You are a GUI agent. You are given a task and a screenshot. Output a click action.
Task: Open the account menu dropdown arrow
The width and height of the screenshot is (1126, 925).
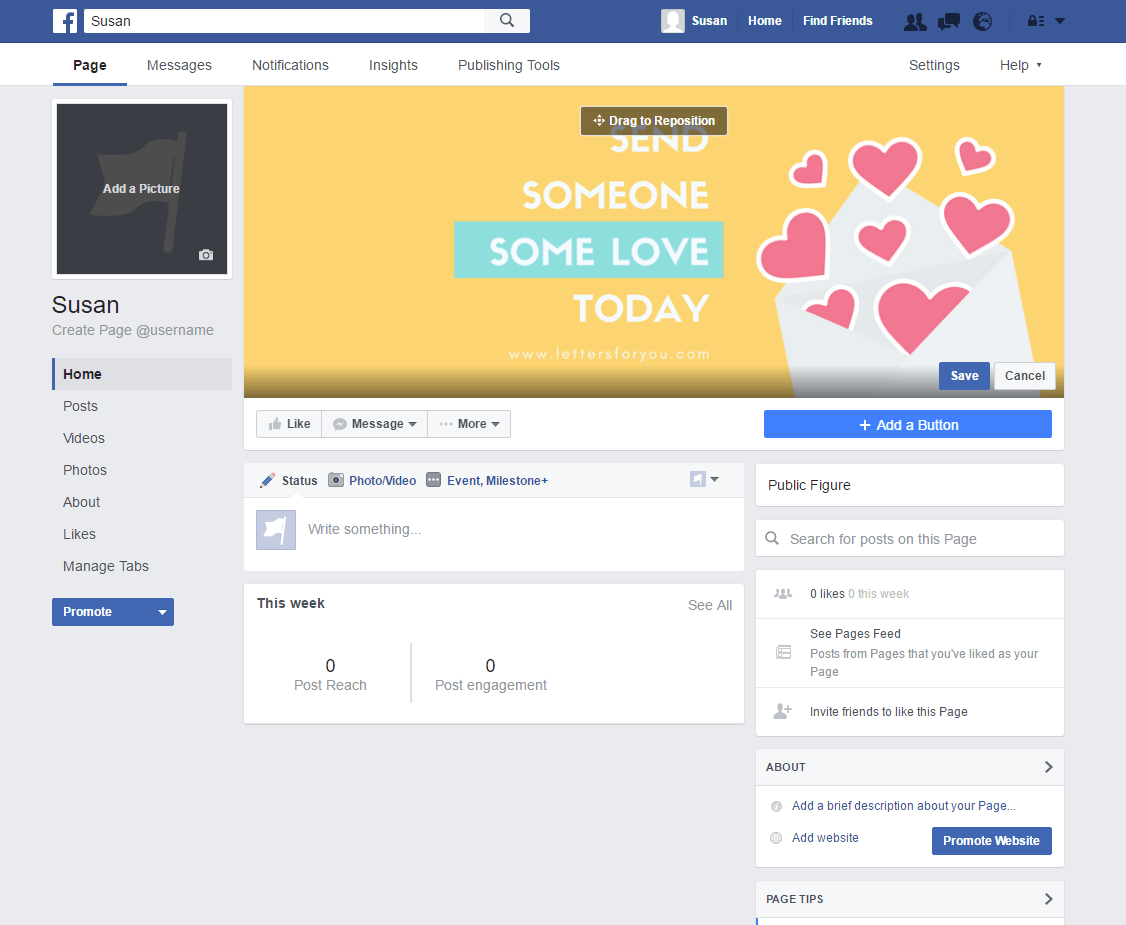pos(1060,22)
